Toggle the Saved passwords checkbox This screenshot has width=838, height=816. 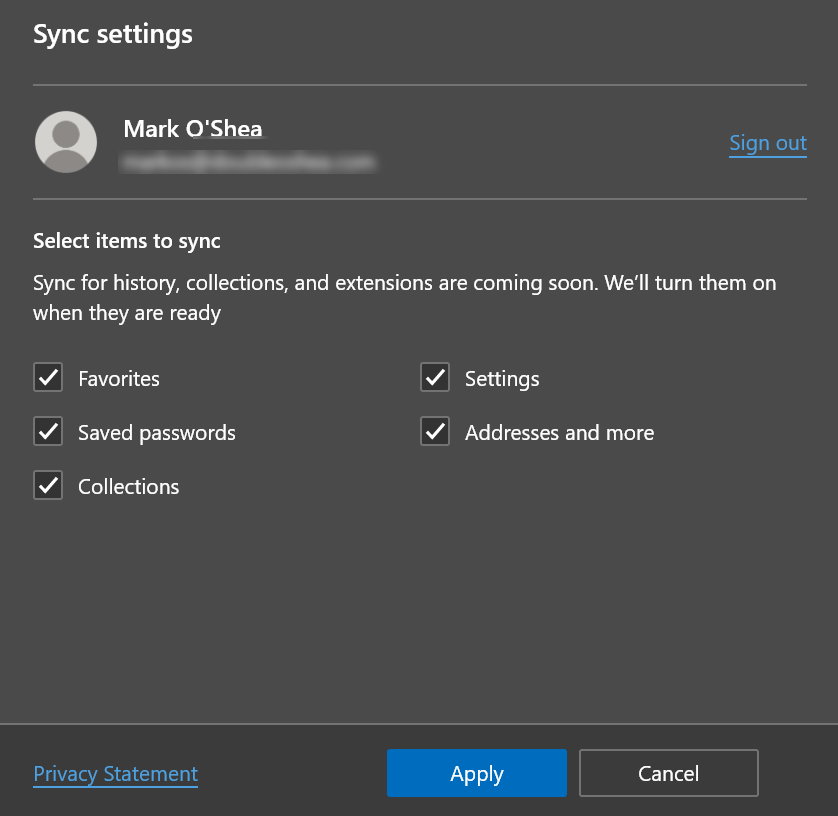48,432
